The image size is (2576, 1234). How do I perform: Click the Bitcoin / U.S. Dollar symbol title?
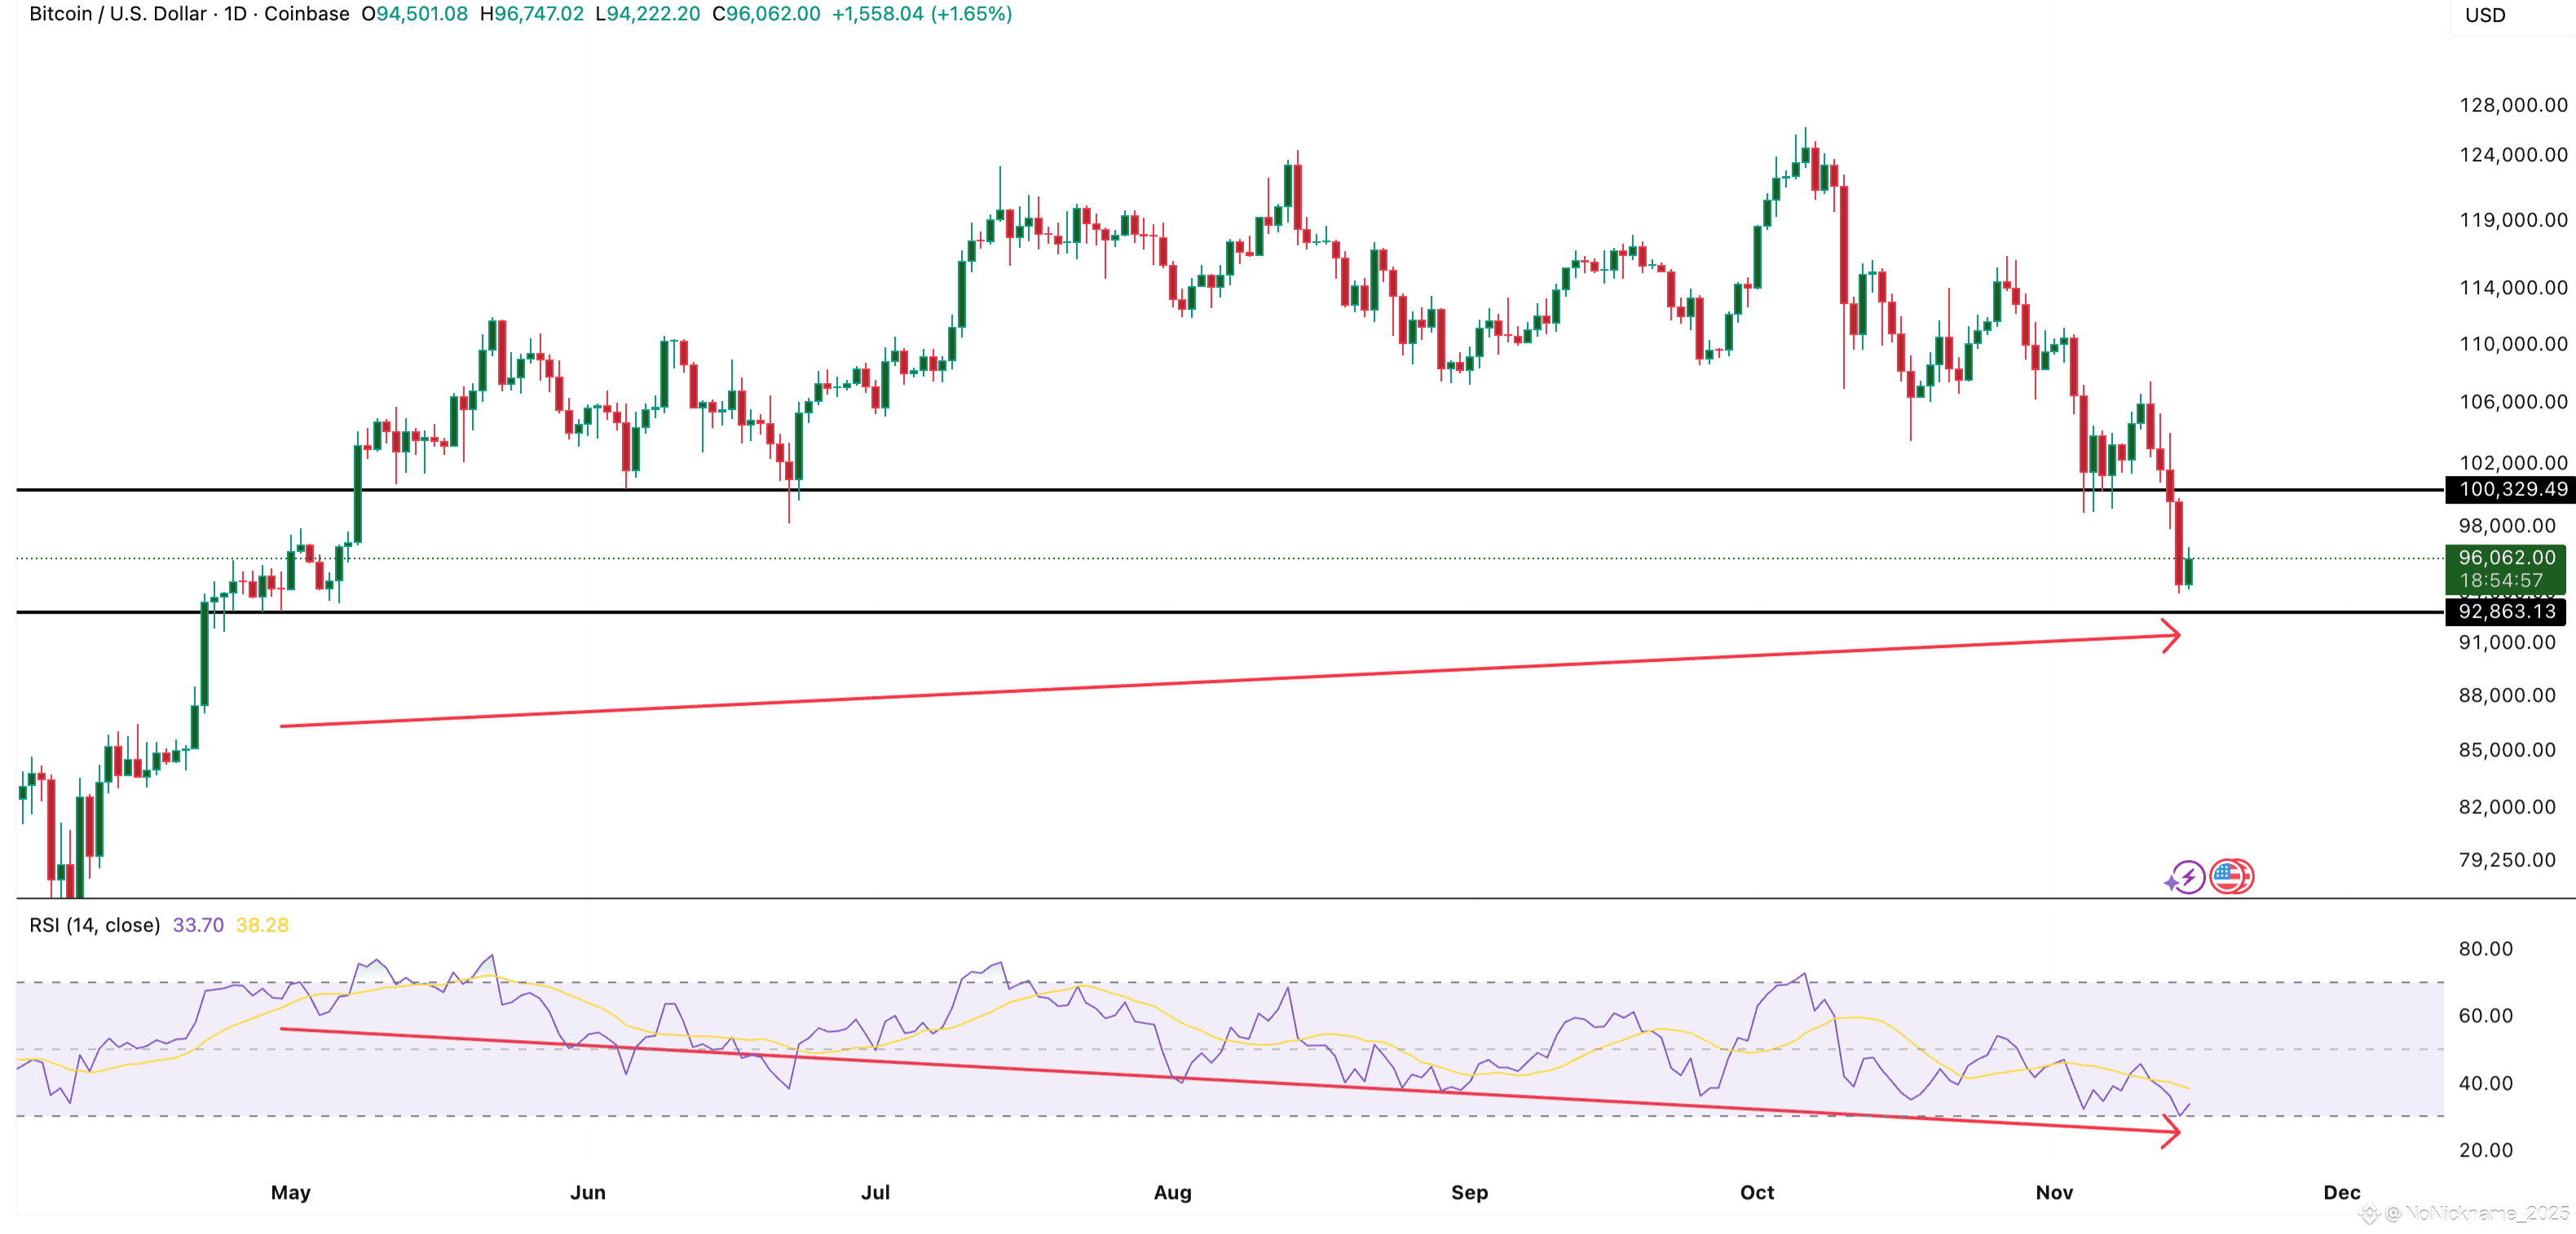pyautogui.click(x=118, y=14)
